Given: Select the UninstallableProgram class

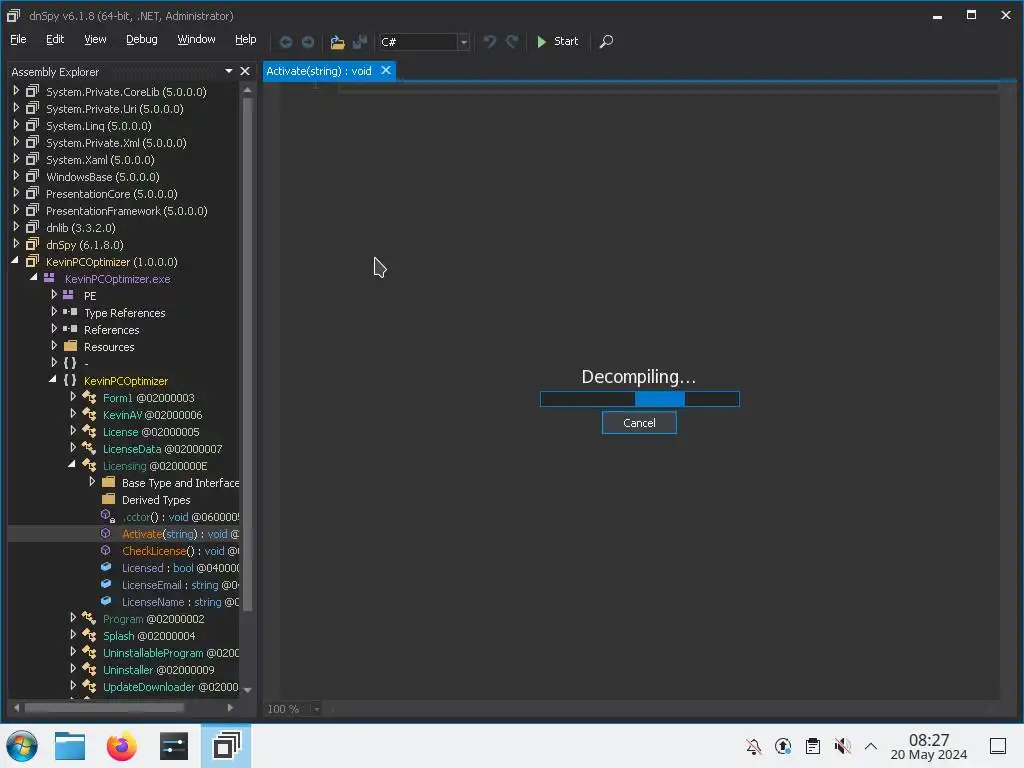Looking at the screenshot, I should click(x=171, y=652).
